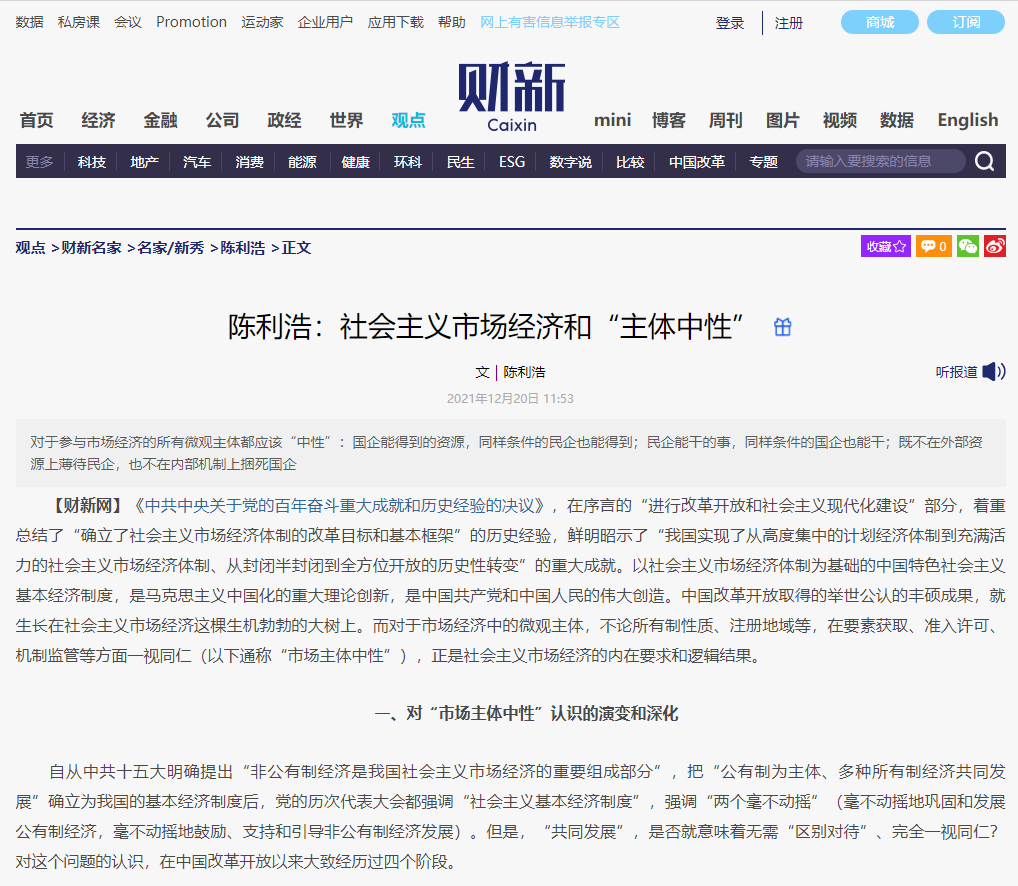
Task: Click the Caixin logo
Action: click(x=511, y=97)
